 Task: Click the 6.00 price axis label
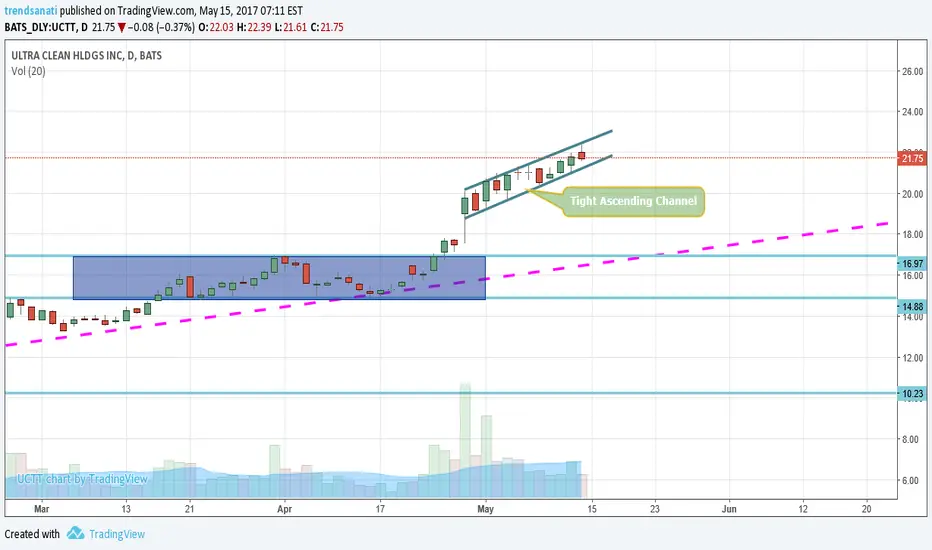click(910, 480)
